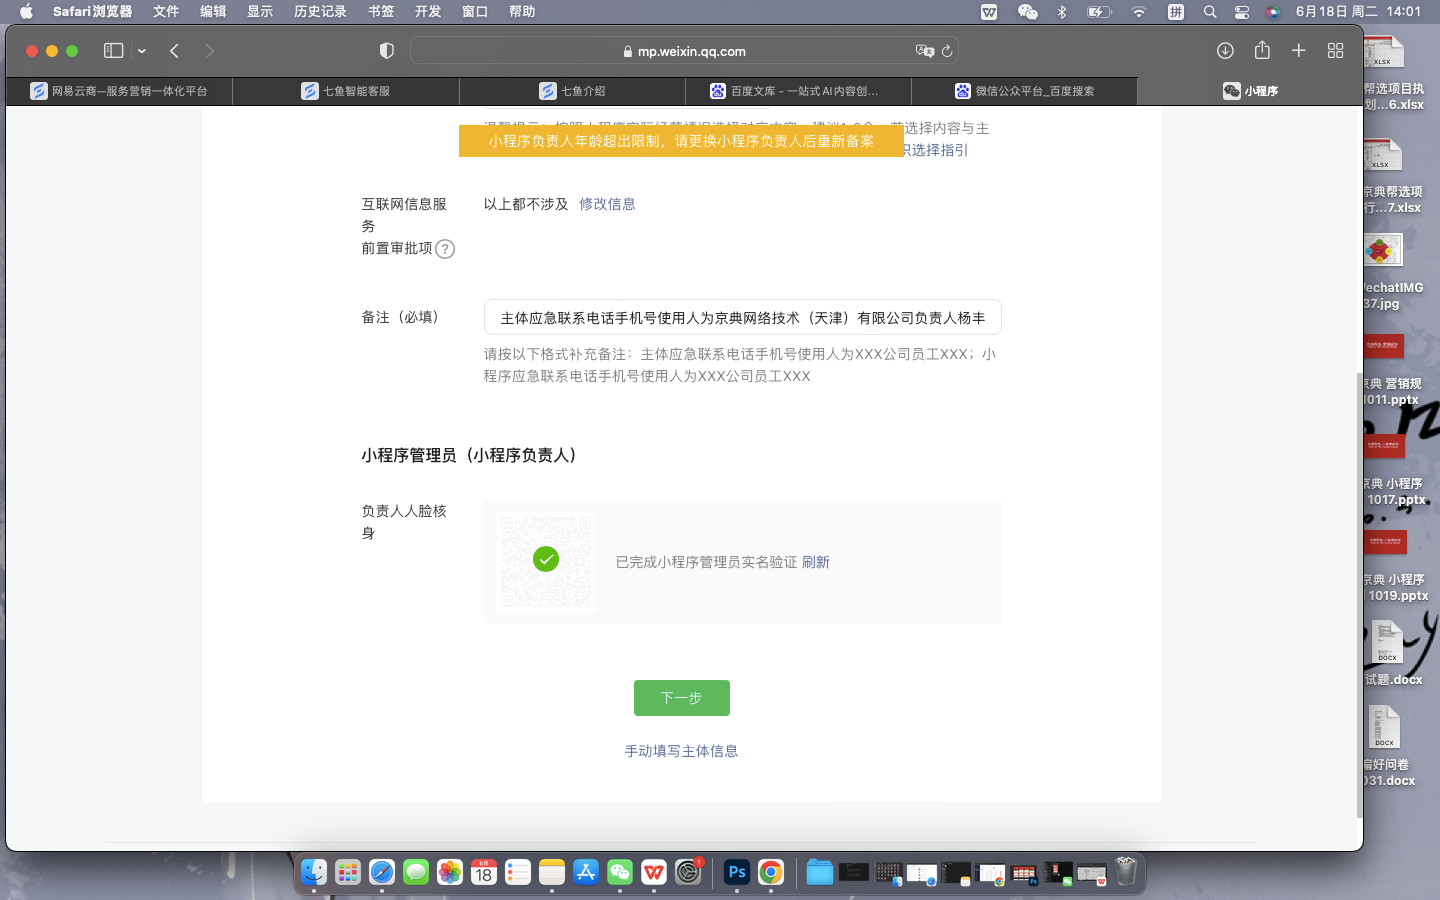Viewport: 1440px width, 900px height.
Task: Click the Pinyin input method icon
Action: [1176, 12]
